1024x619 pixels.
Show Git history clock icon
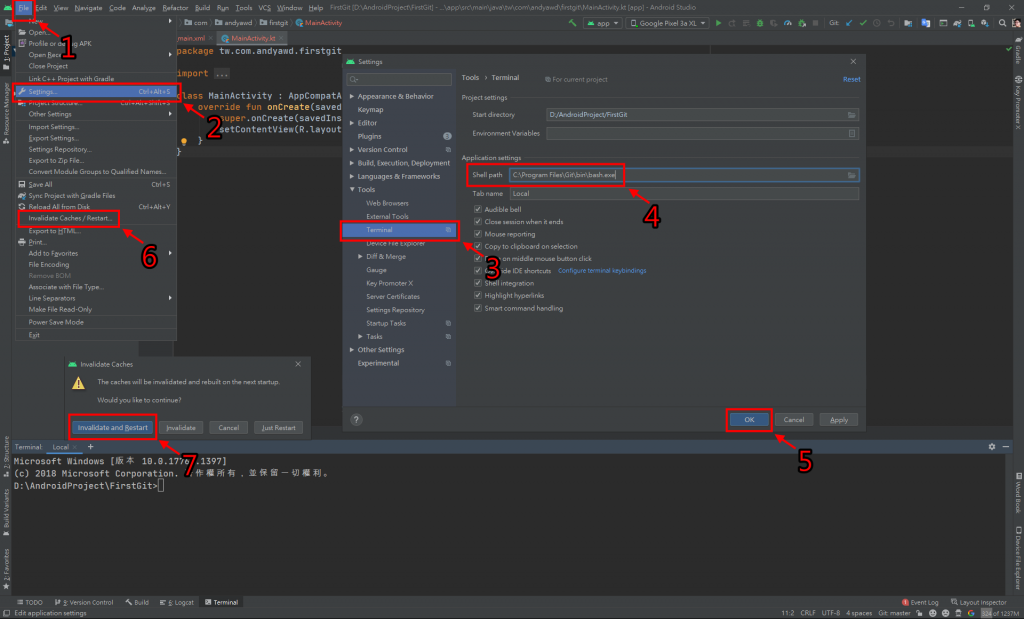[876, 23]
